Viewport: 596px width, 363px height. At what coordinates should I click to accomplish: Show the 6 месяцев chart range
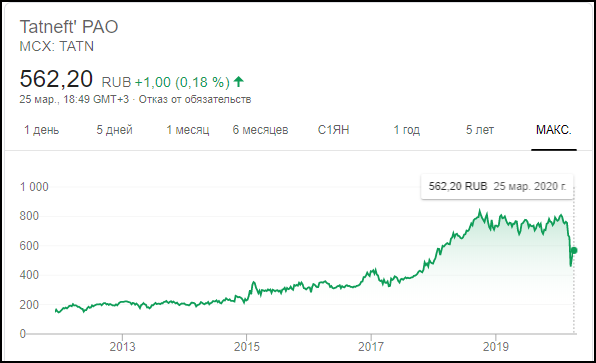click(260, 130)
